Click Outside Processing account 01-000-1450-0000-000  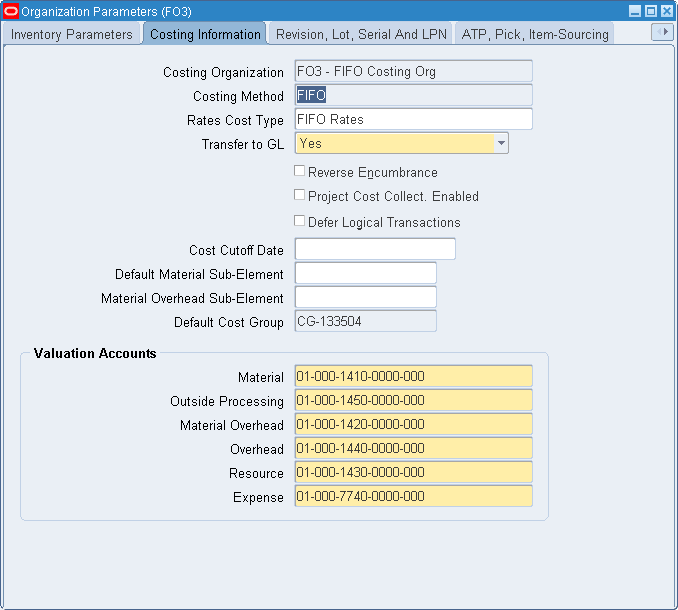413,400
